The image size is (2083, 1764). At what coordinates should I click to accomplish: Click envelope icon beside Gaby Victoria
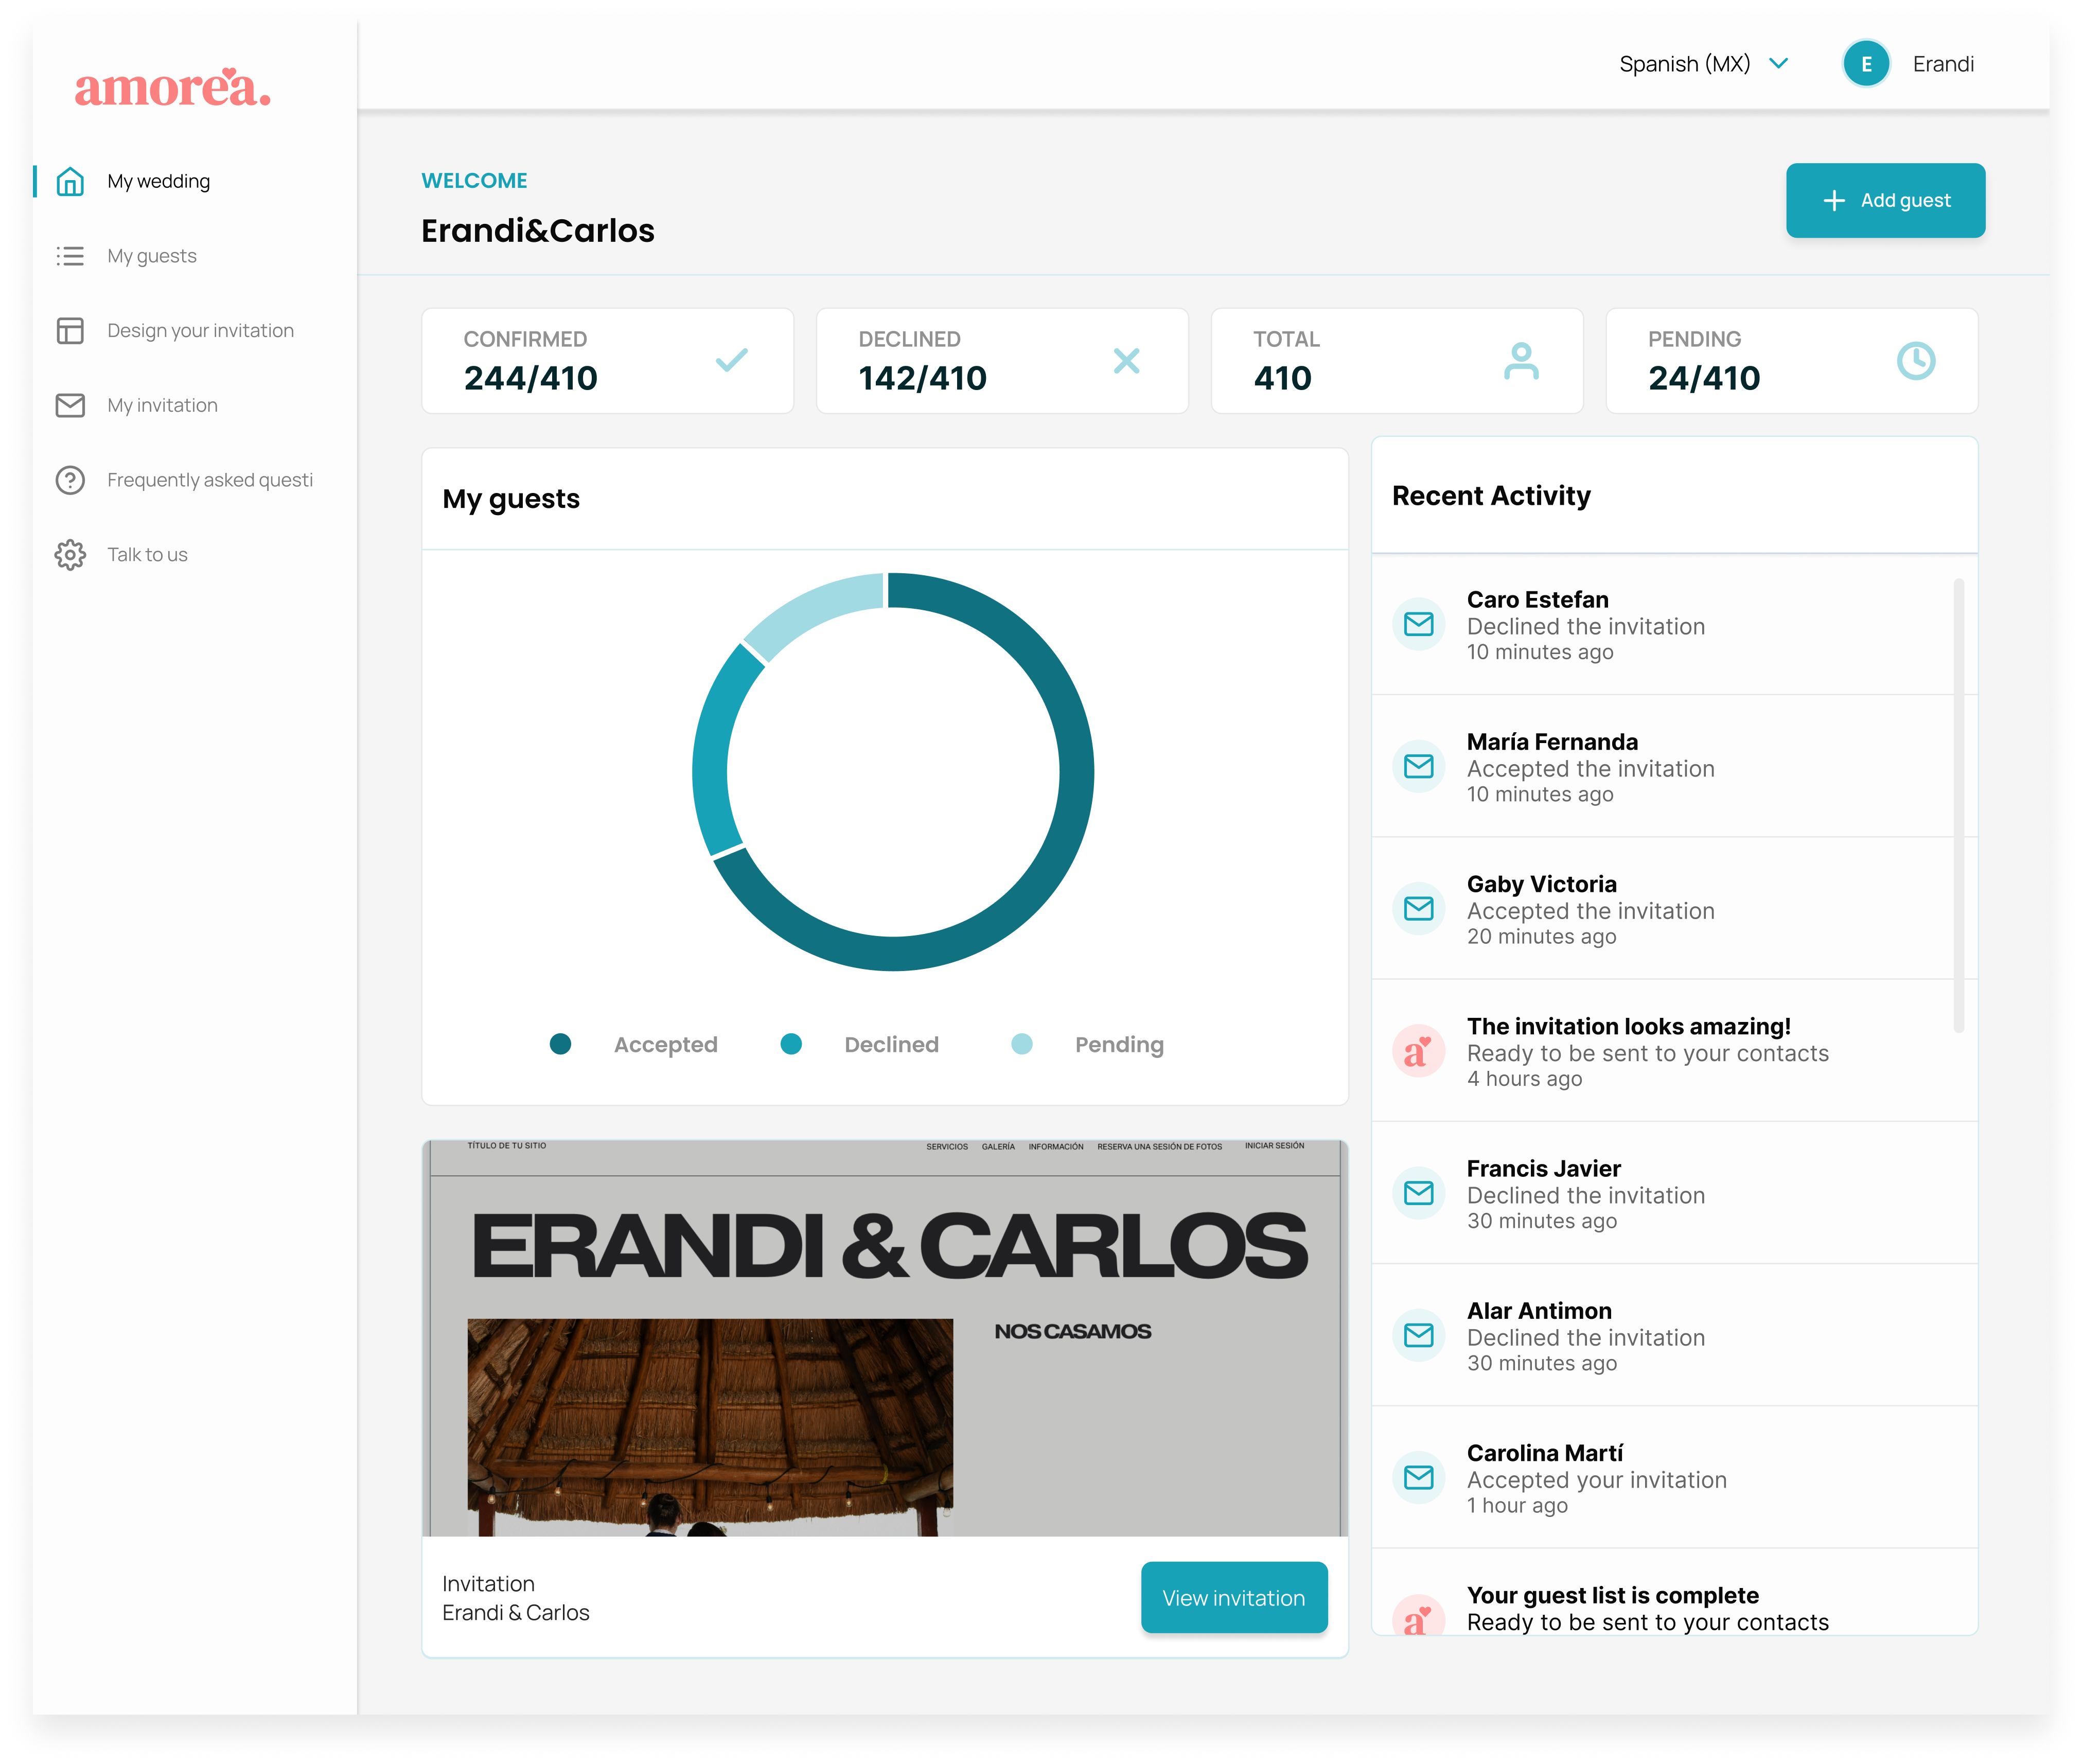(1419, 909)
